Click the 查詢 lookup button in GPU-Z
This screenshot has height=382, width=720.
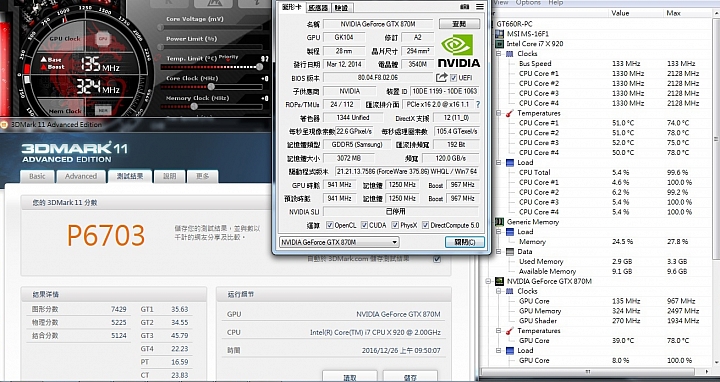pyautogui.click(x=459, y=24)
